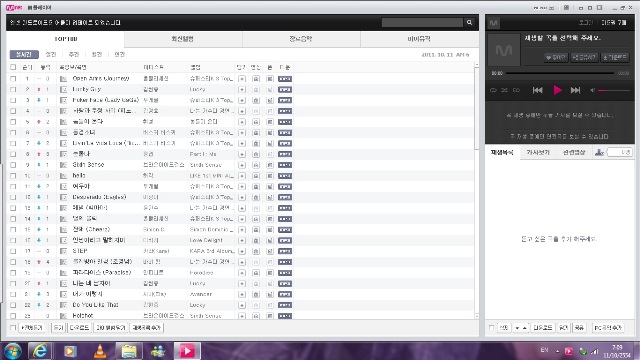Skip to the previous track
This screenshot has width=640, height=360.
(x=538, y=90)
